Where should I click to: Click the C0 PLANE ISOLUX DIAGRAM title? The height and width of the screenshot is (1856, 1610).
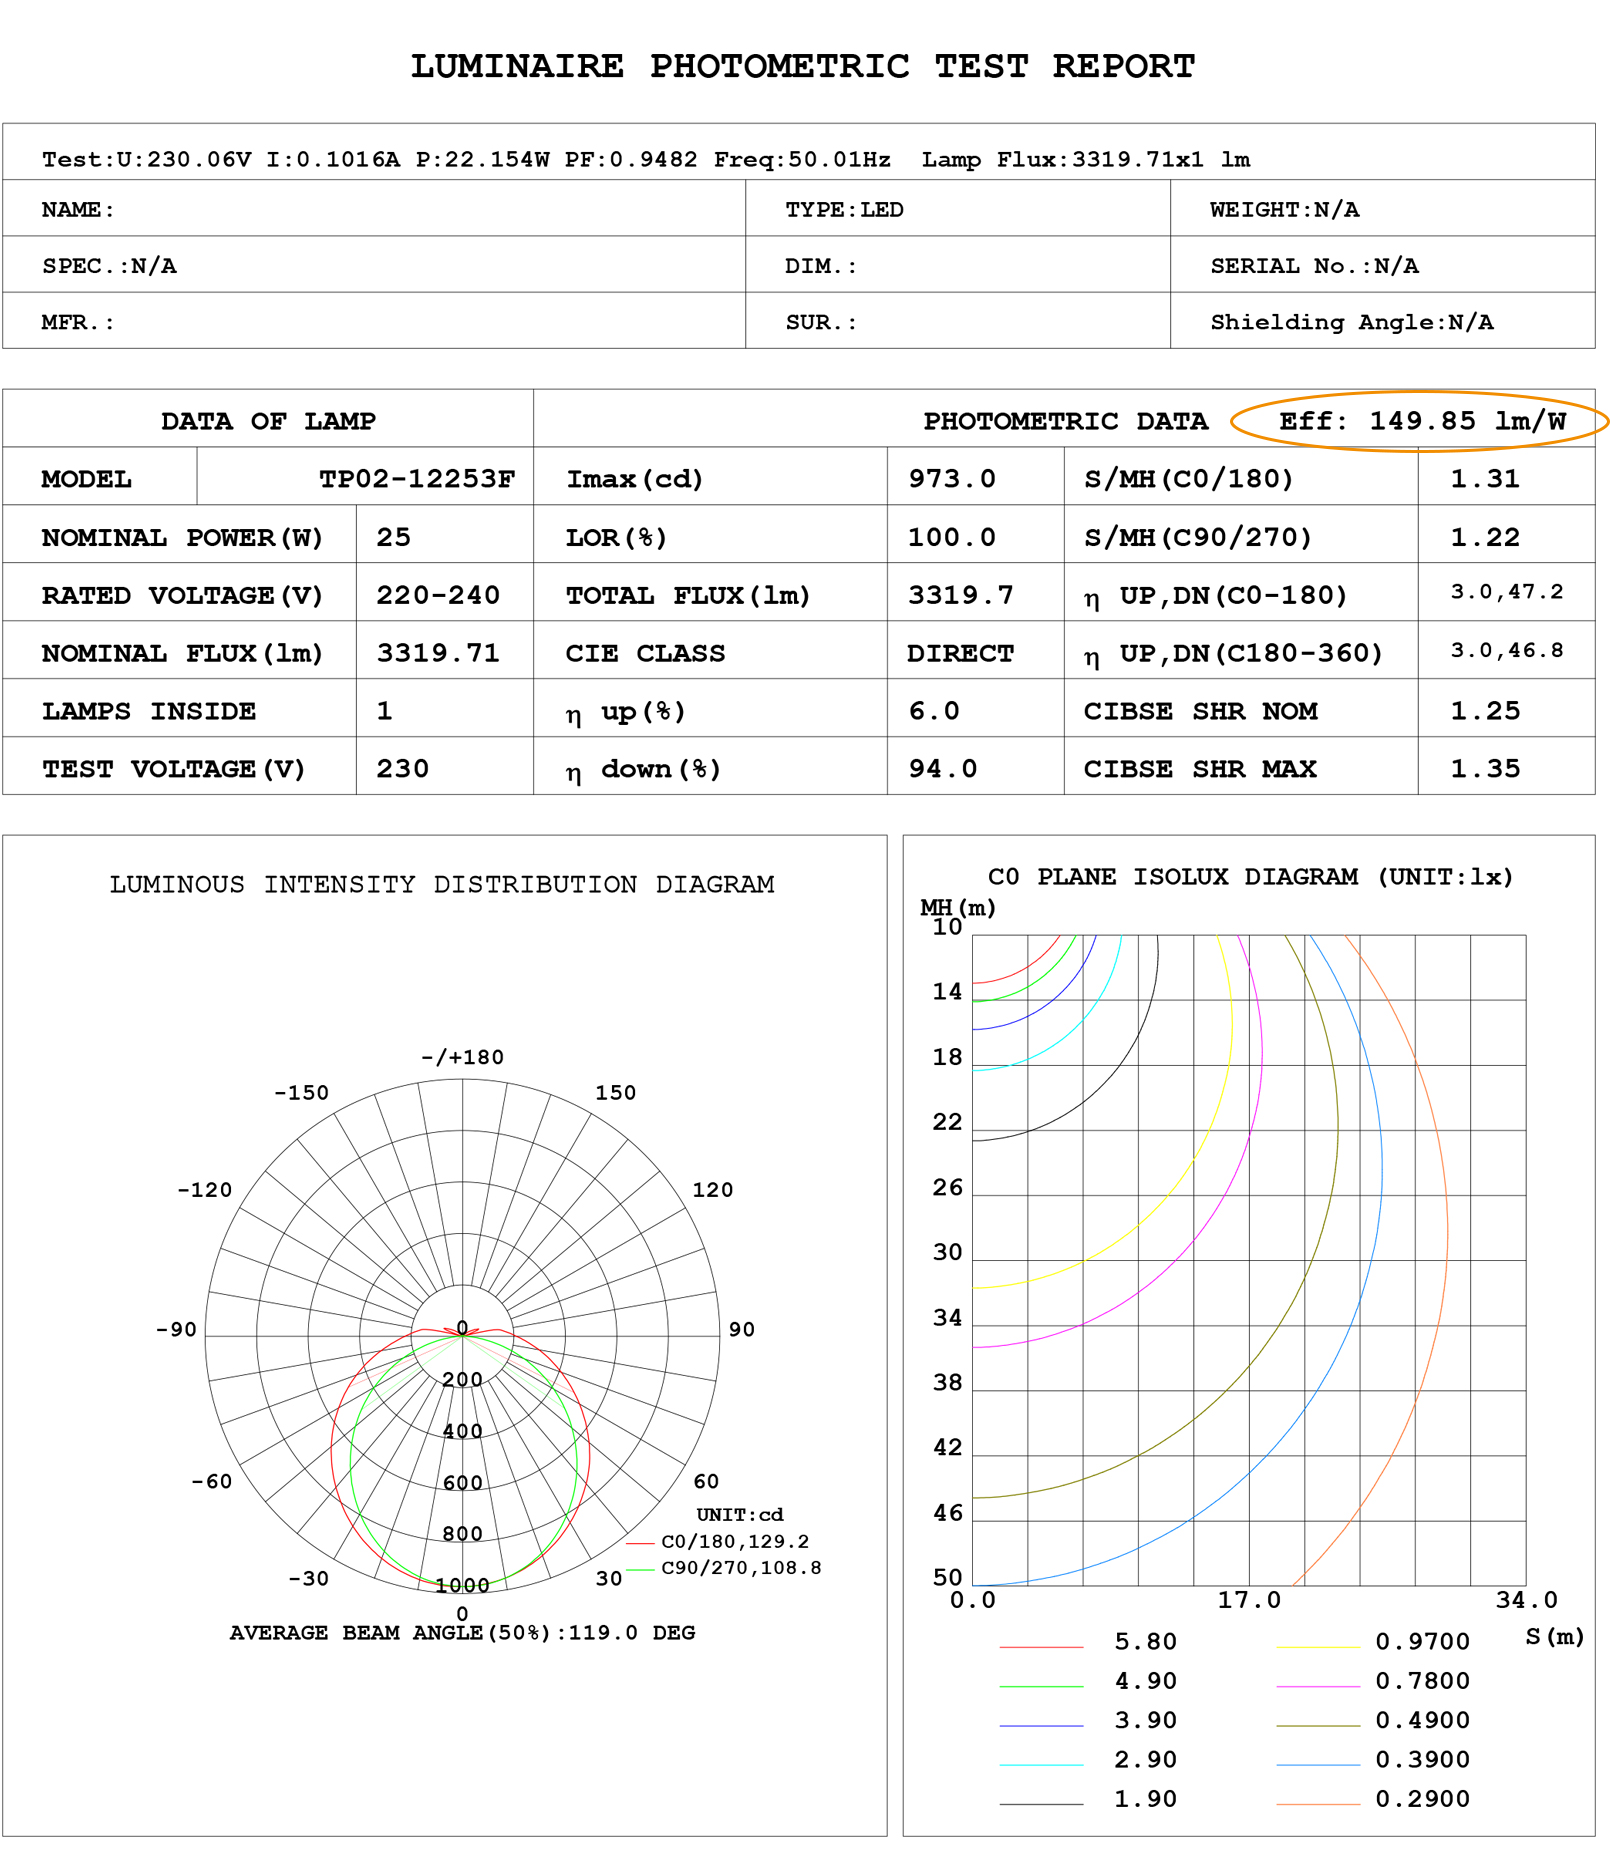[x=1250, y=877]
